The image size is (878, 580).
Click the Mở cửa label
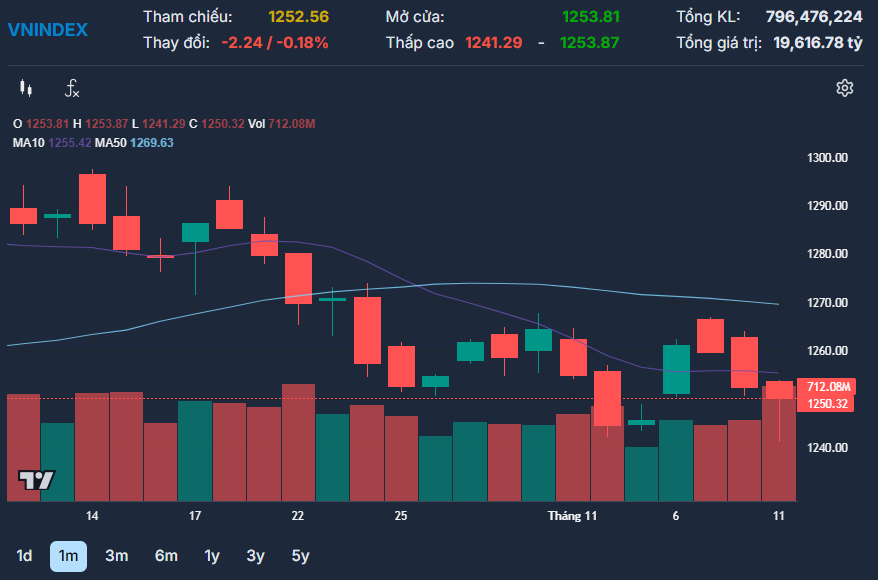pos(415,17)
